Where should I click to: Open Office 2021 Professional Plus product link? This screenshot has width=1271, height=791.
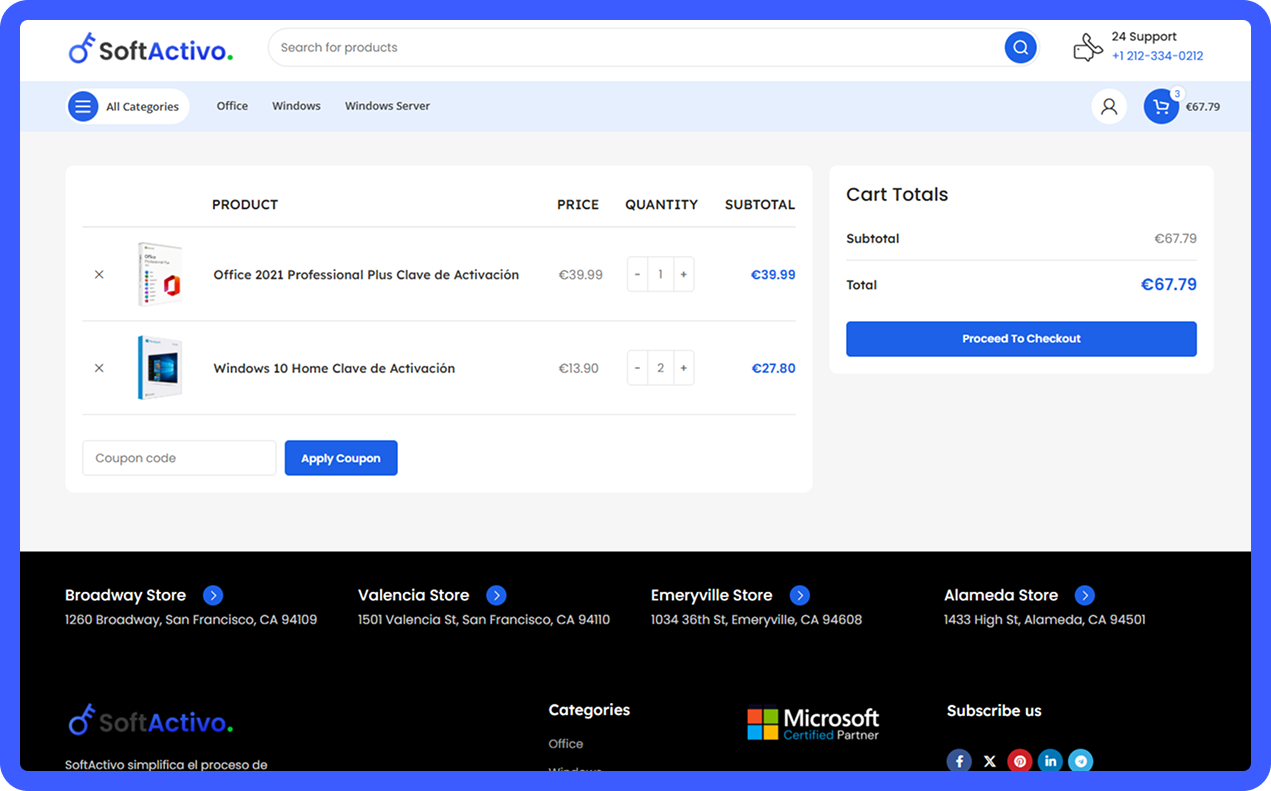pyautogui.click(x=366, y=275)
